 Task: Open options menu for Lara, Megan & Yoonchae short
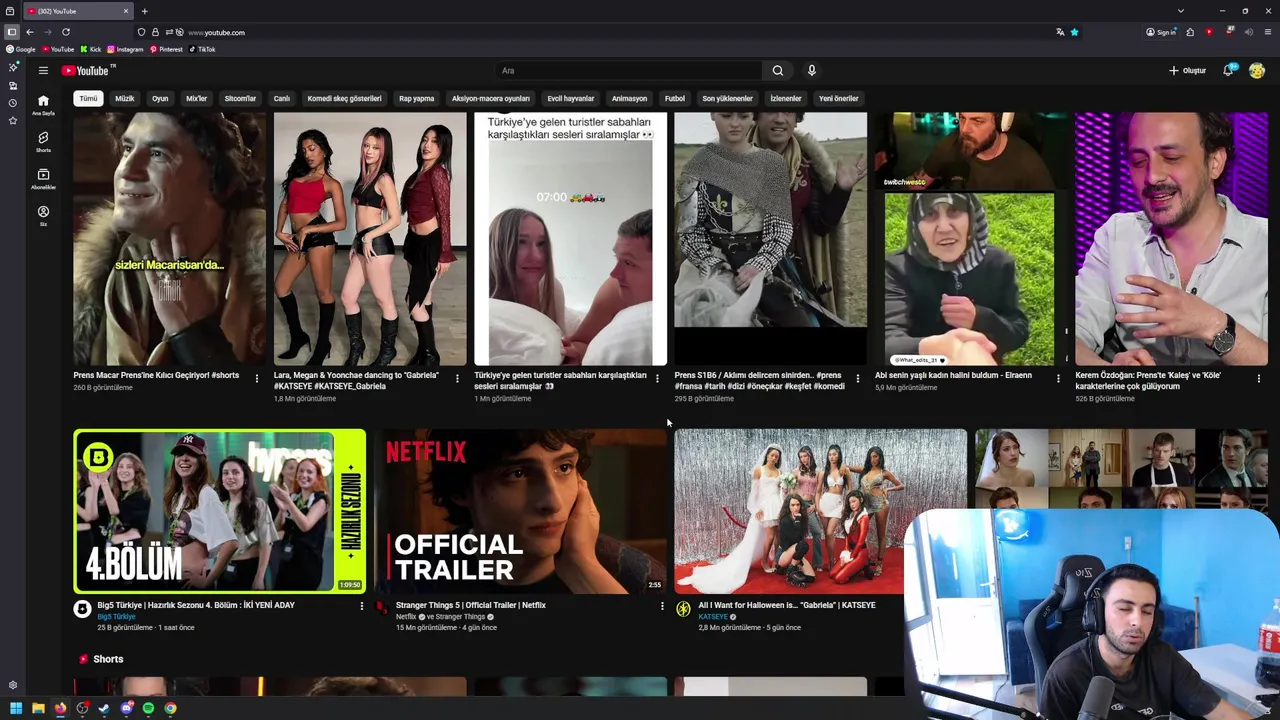[457, 378]
